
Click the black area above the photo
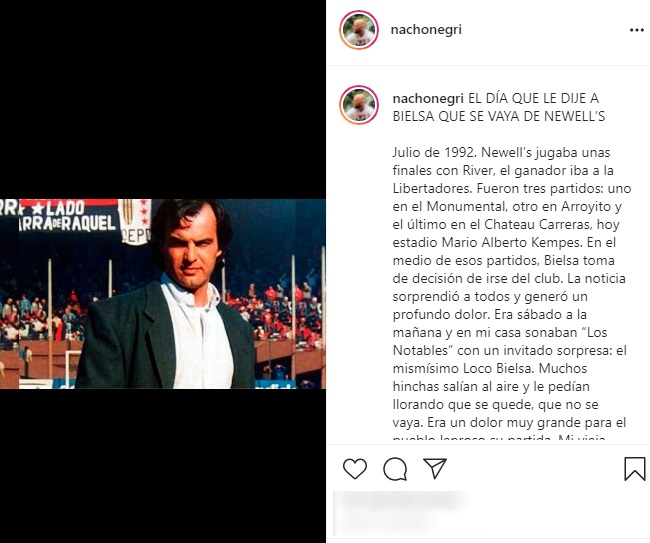(x=163, y=99)
